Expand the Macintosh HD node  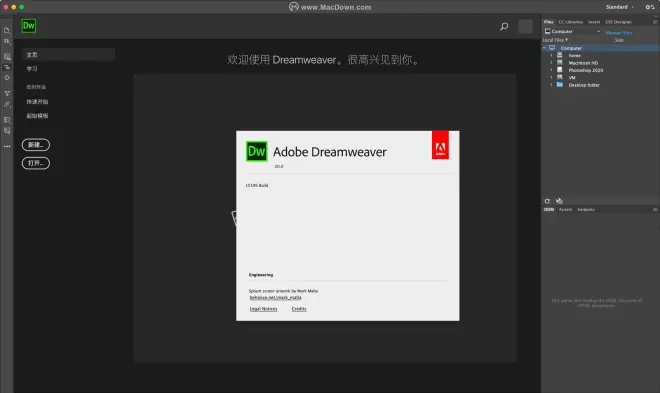tap(551, 63)
